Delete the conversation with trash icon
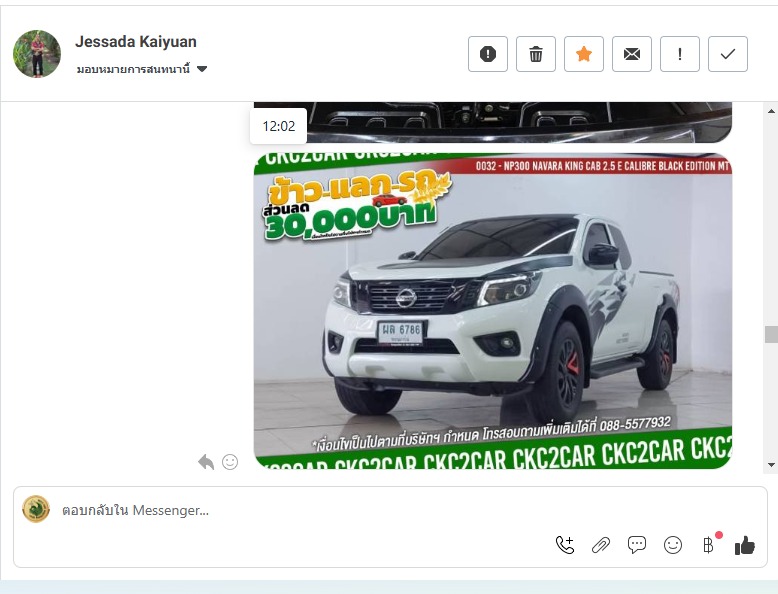Screen dimensions: 778x594 pyautogui.click(x=536, y=54)
